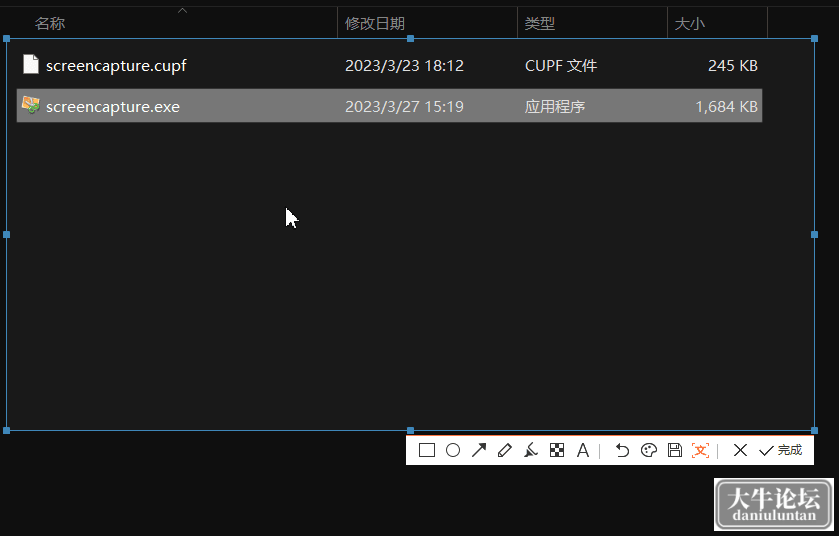This screenshot has height=536, width=839.
Task: Click the bottom-left selection resize handle
Action: pyautogui.click(x=6, y=430)
